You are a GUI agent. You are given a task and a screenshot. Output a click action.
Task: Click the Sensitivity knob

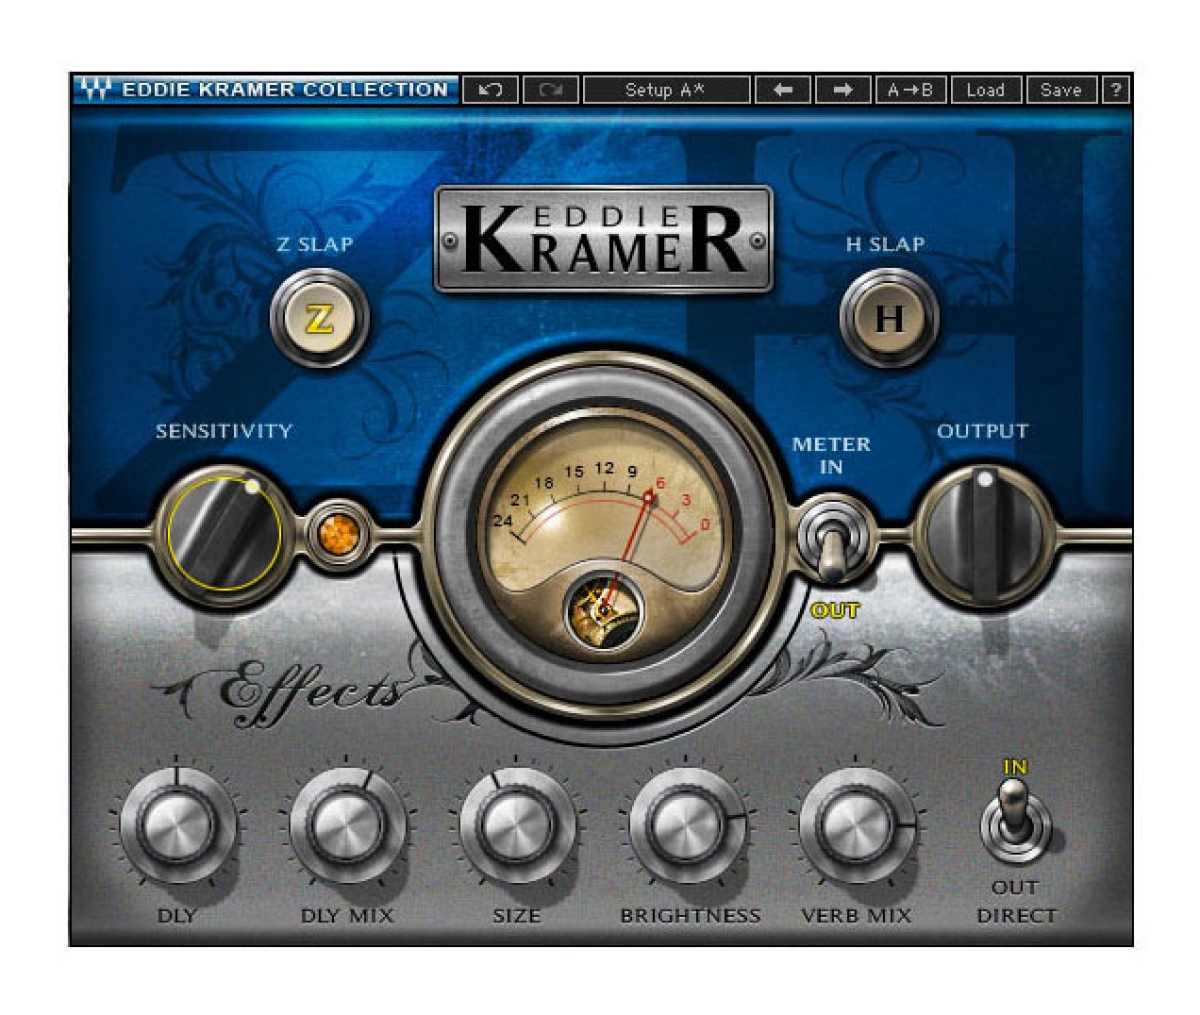(225, 533)
